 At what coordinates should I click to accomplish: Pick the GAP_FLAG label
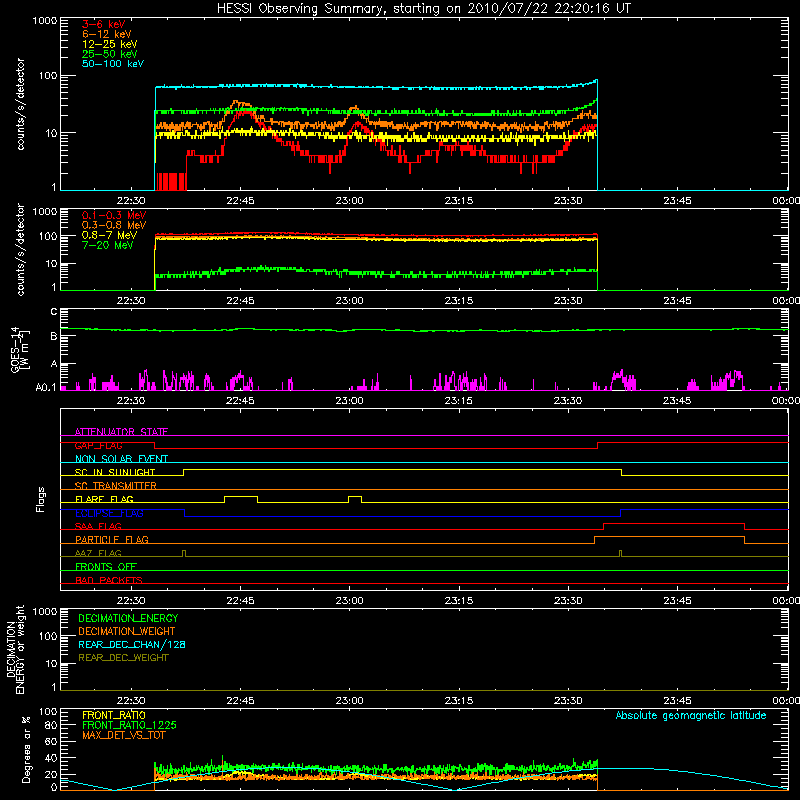pyautogui.click(x=98, y=445)
